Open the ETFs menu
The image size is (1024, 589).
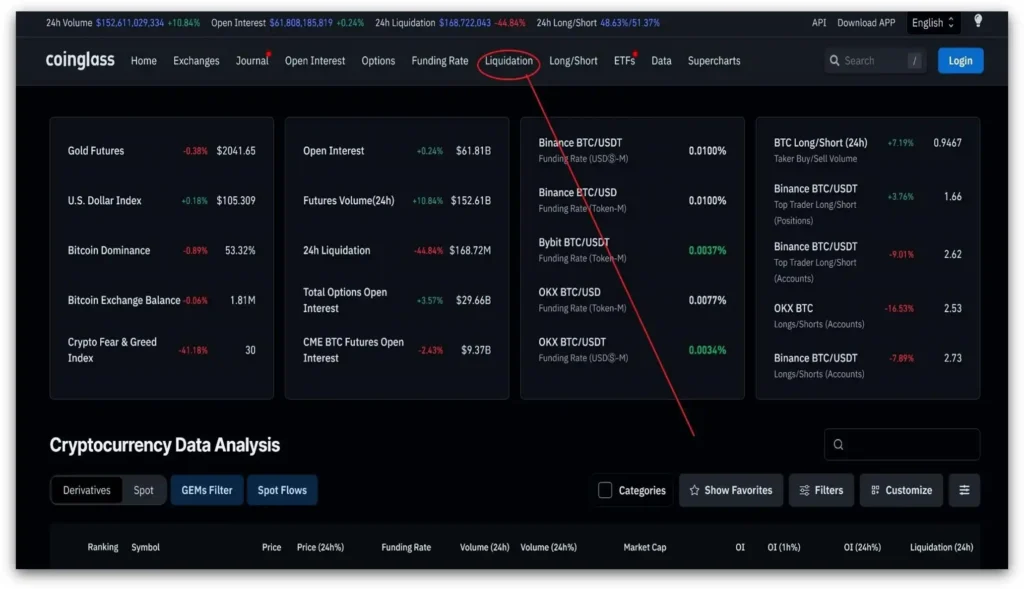pos(624,61)
